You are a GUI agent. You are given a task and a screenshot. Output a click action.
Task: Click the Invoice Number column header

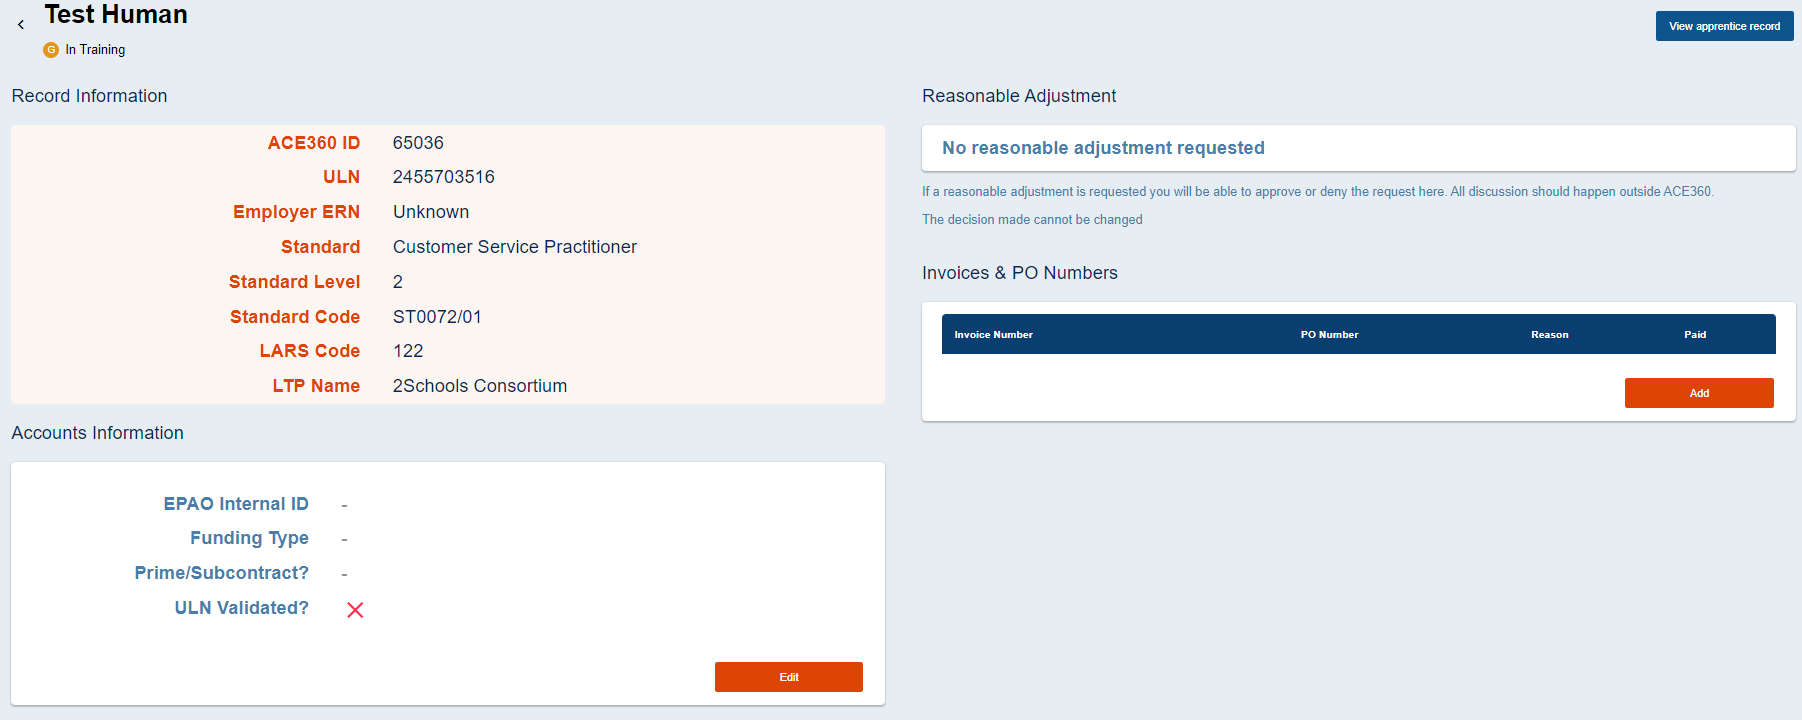click(993, 334)
